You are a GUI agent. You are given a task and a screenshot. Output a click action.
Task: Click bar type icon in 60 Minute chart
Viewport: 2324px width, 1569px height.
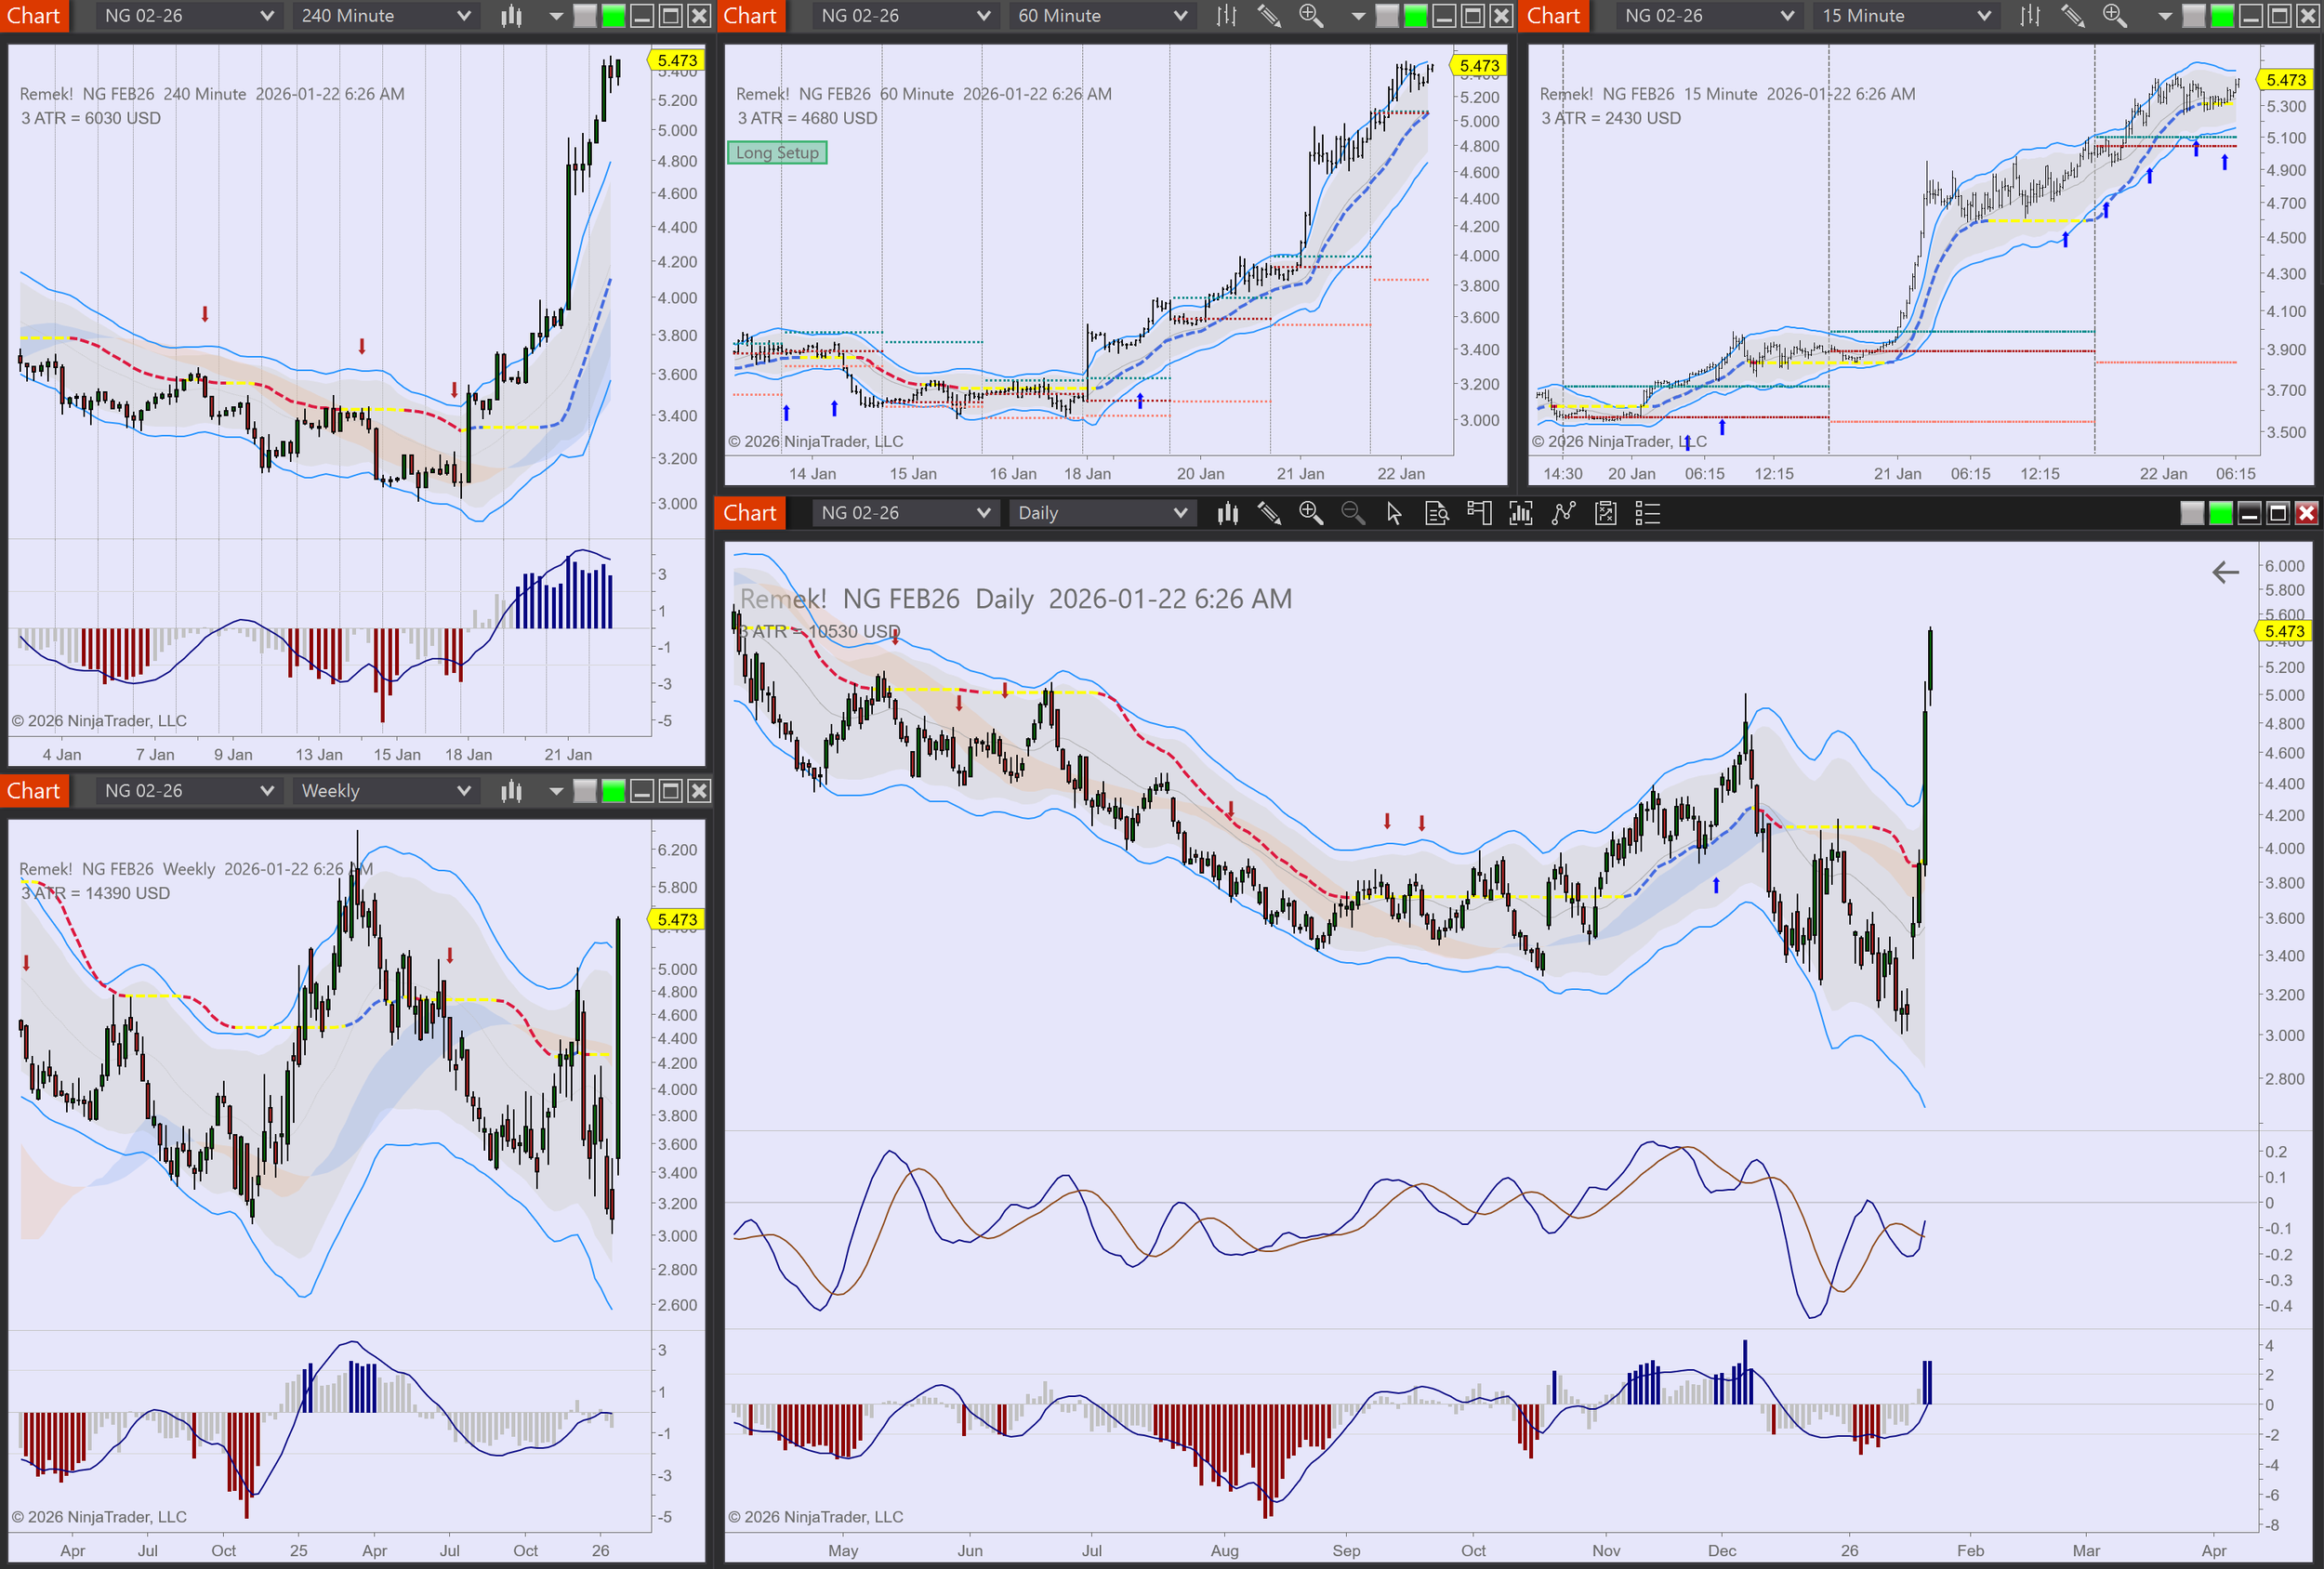(1227, 16)
